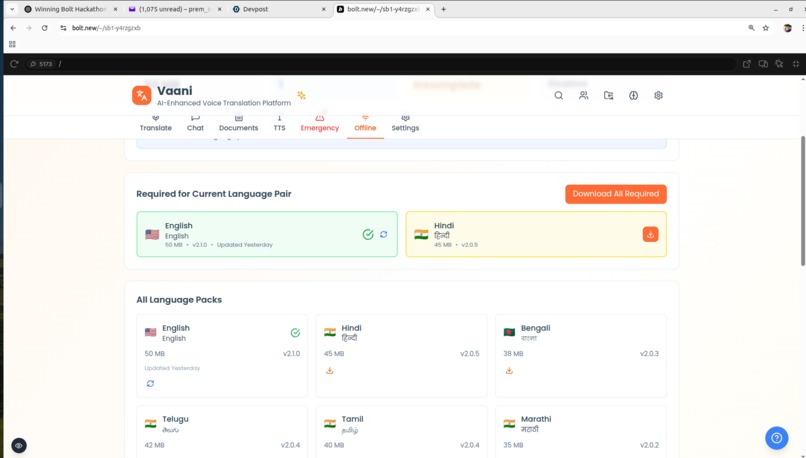The image size is (806, 458).
Task: Expand the tab search dropdown arrow
Action: tap(12, 9)
